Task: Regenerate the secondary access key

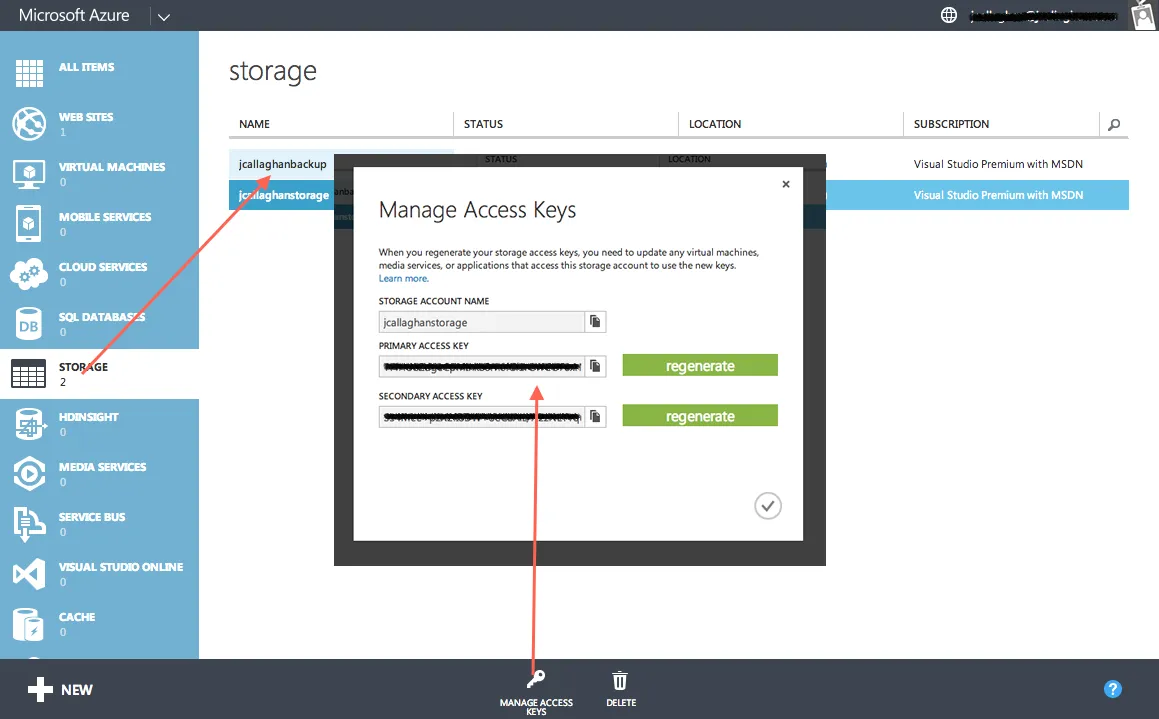Action: [x=700, y=415]
